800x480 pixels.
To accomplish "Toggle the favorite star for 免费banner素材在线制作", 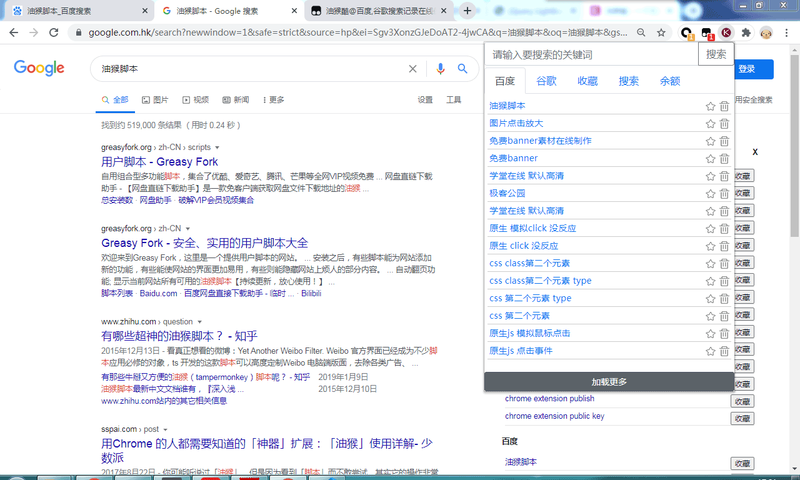I will point(710,141).
